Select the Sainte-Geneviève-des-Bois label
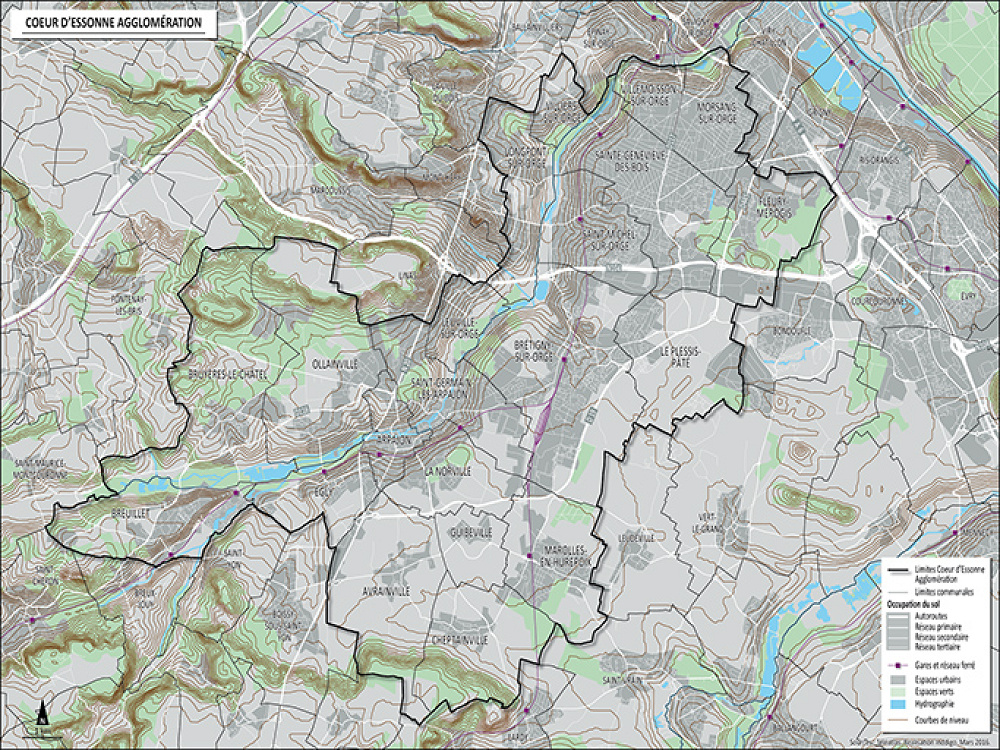The width and height of the screenshot is (1000, 750). click(x=631, y=160)
